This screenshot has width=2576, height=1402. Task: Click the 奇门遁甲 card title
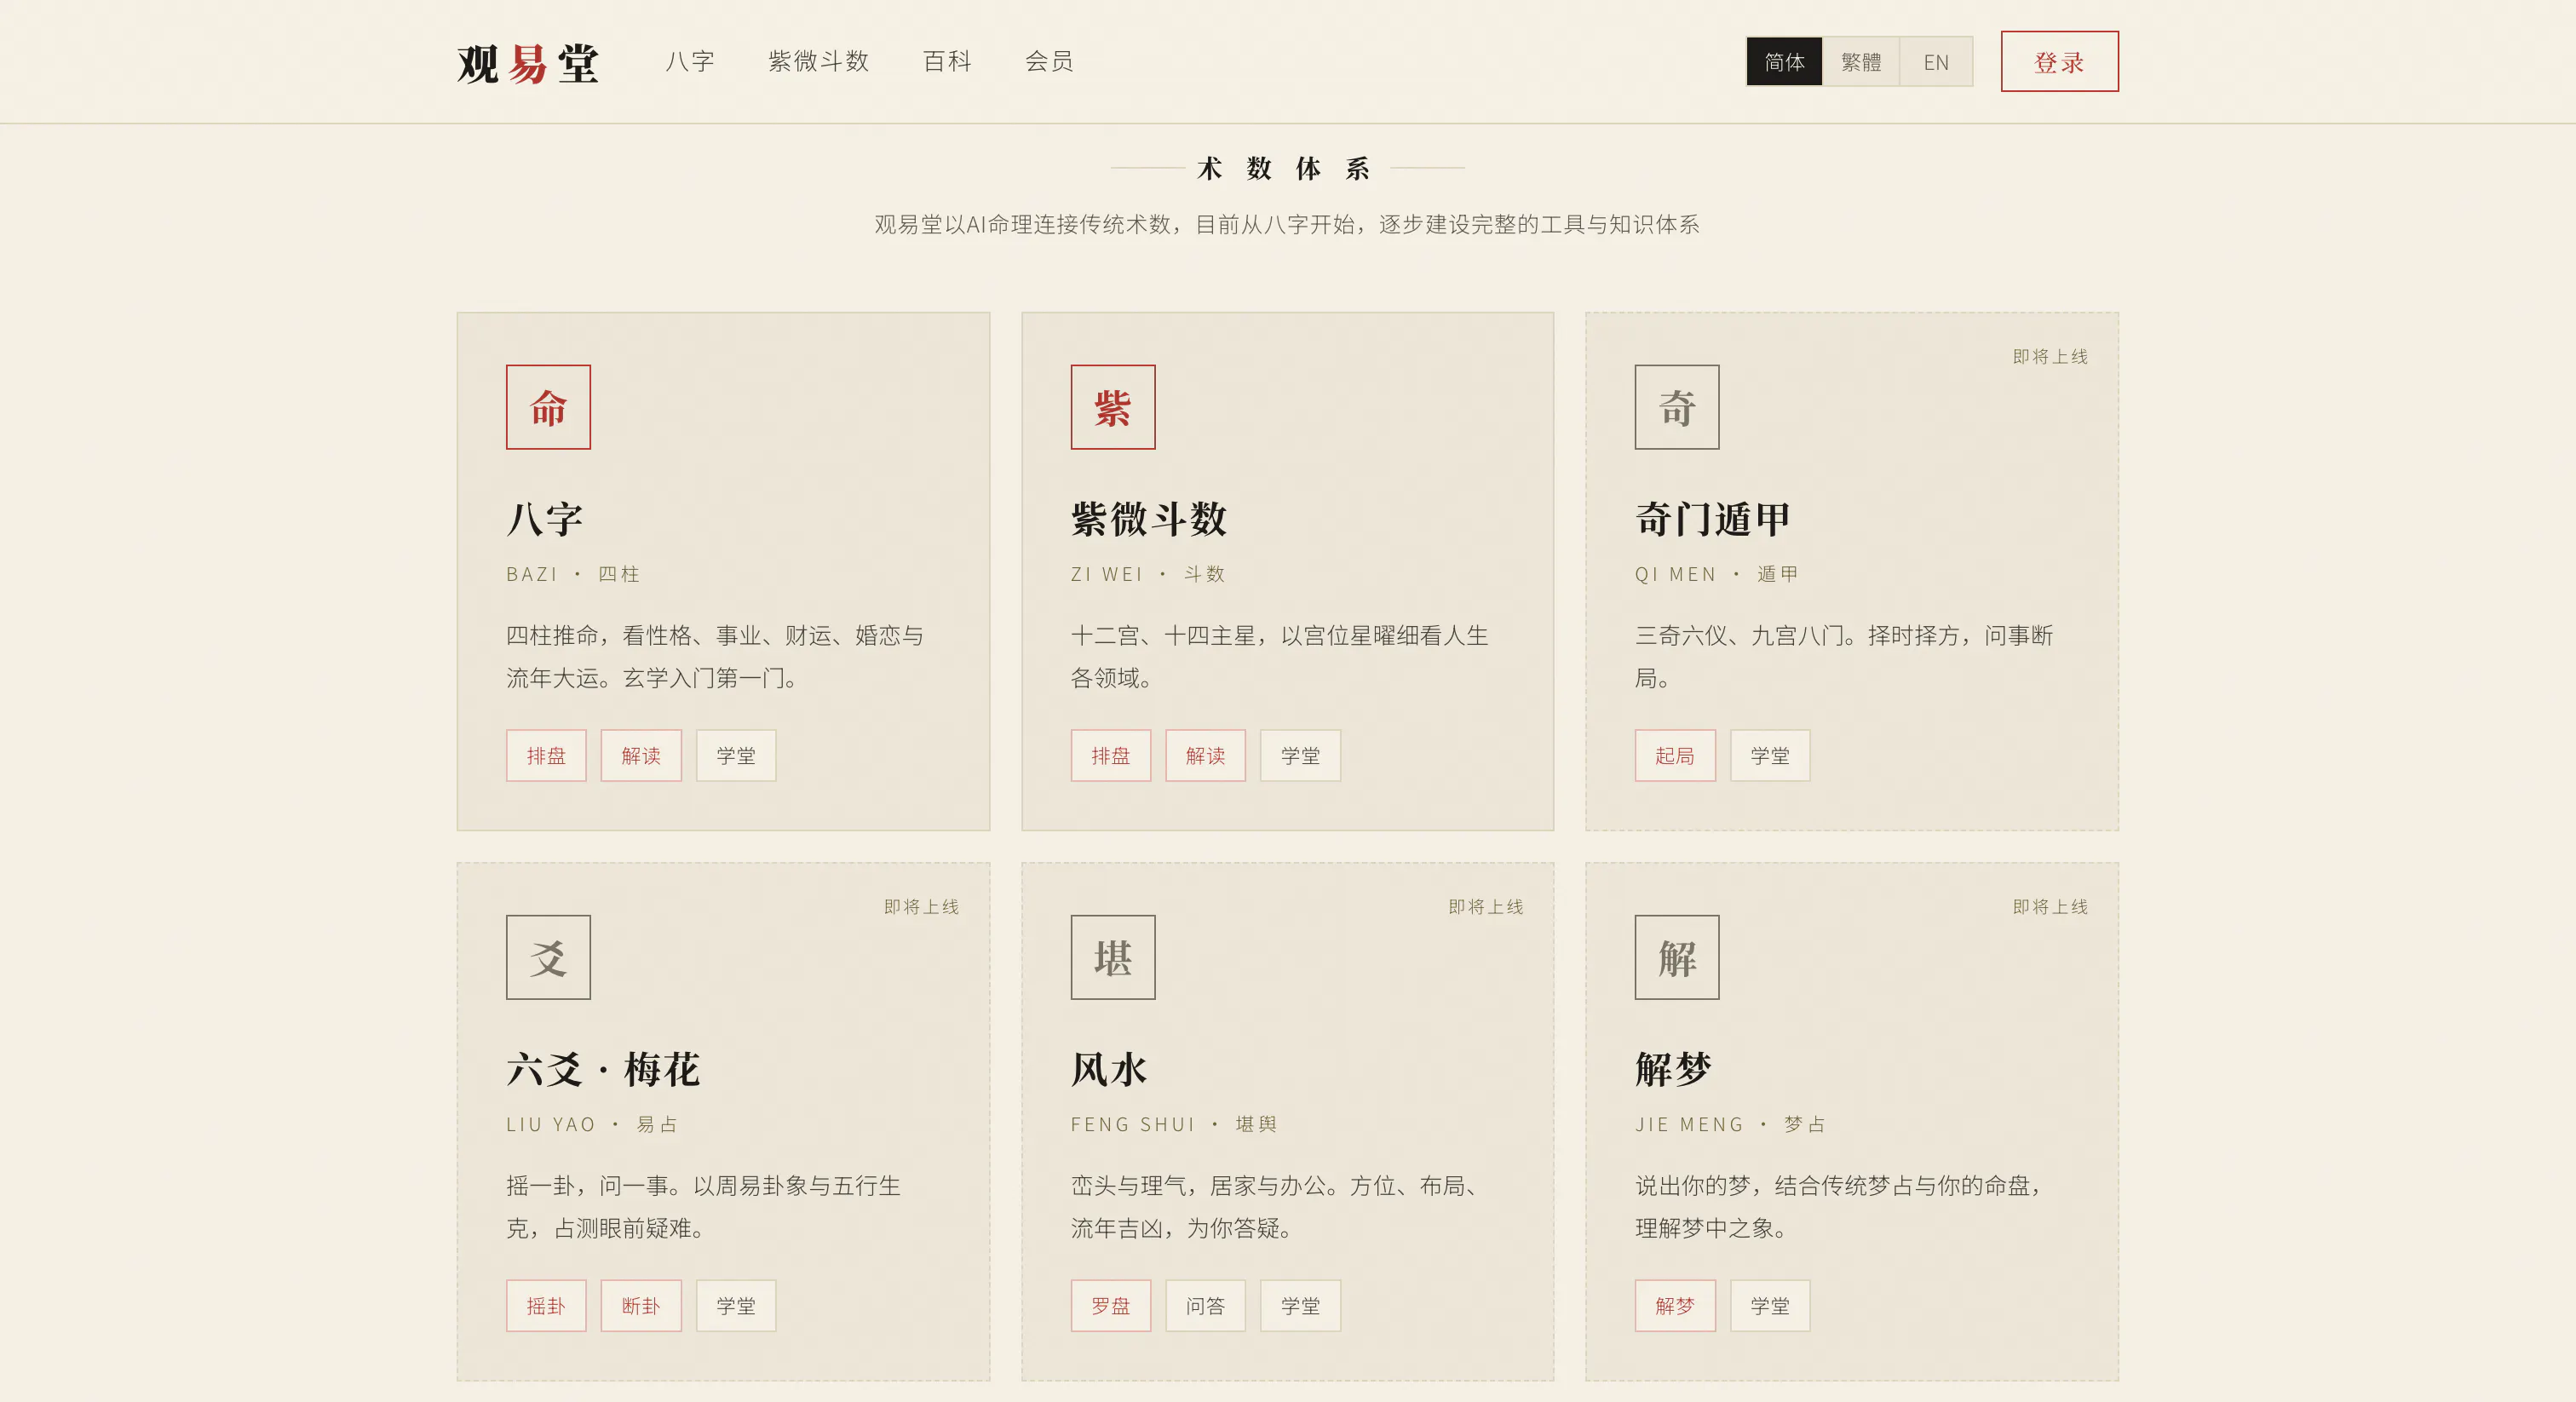[1713, 519]
